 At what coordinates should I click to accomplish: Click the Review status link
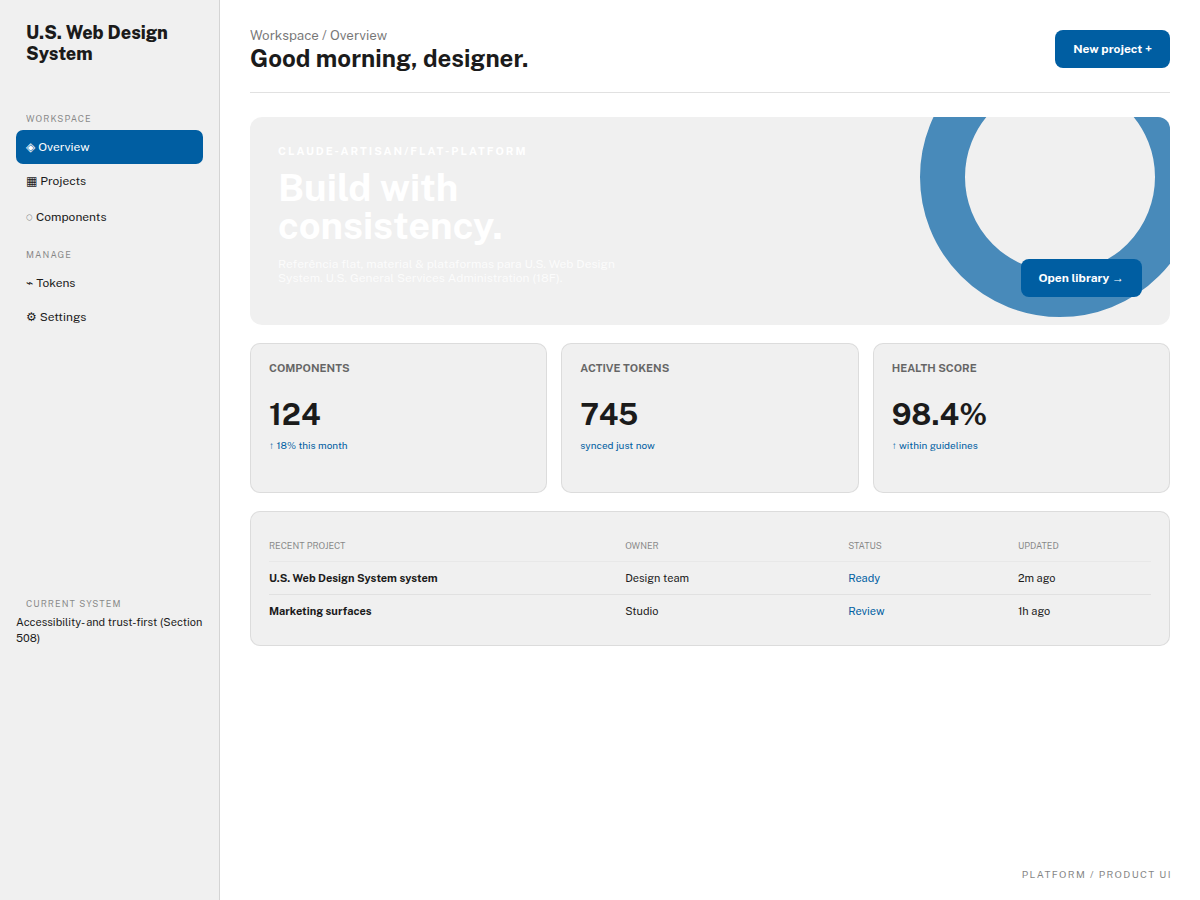pos(866,611)
